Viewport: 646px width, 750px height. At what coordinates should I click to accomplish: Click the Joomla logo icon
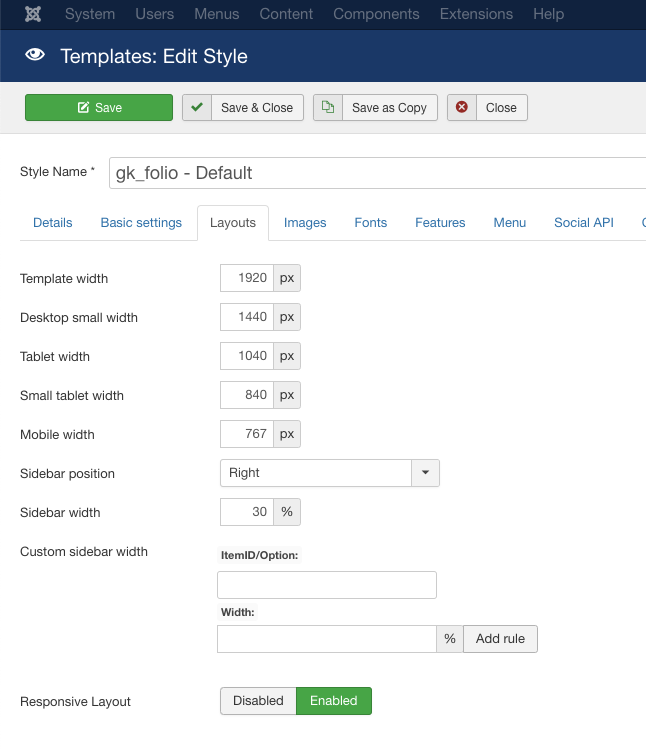pyautogui.click(x=33, y=14)
